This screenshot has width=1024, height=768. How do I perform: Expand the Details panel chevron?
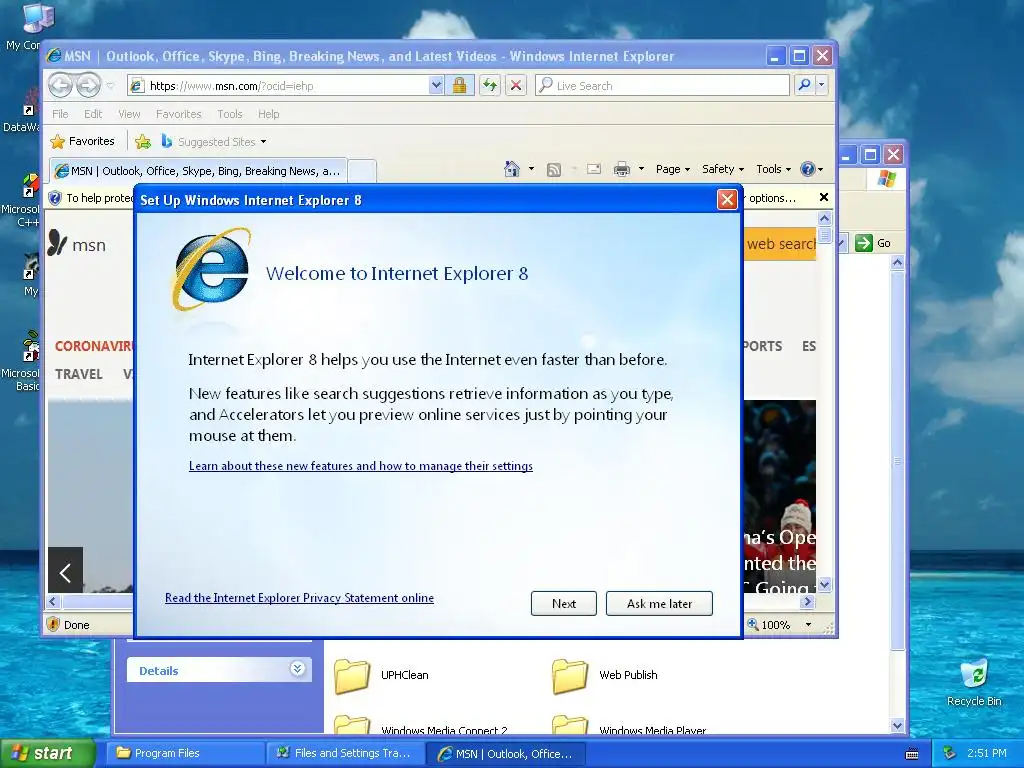click(x=297, y=669)
